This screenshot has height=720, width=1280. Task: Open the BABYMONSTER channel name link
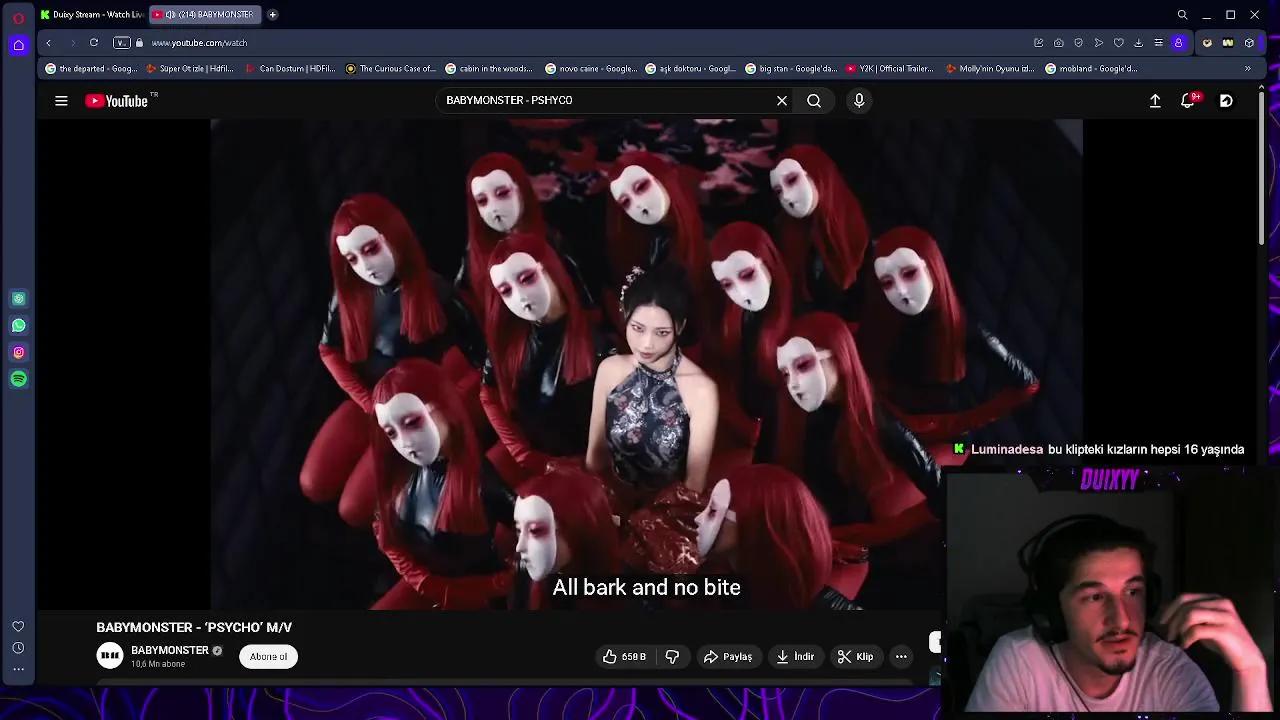pos(170,650)
